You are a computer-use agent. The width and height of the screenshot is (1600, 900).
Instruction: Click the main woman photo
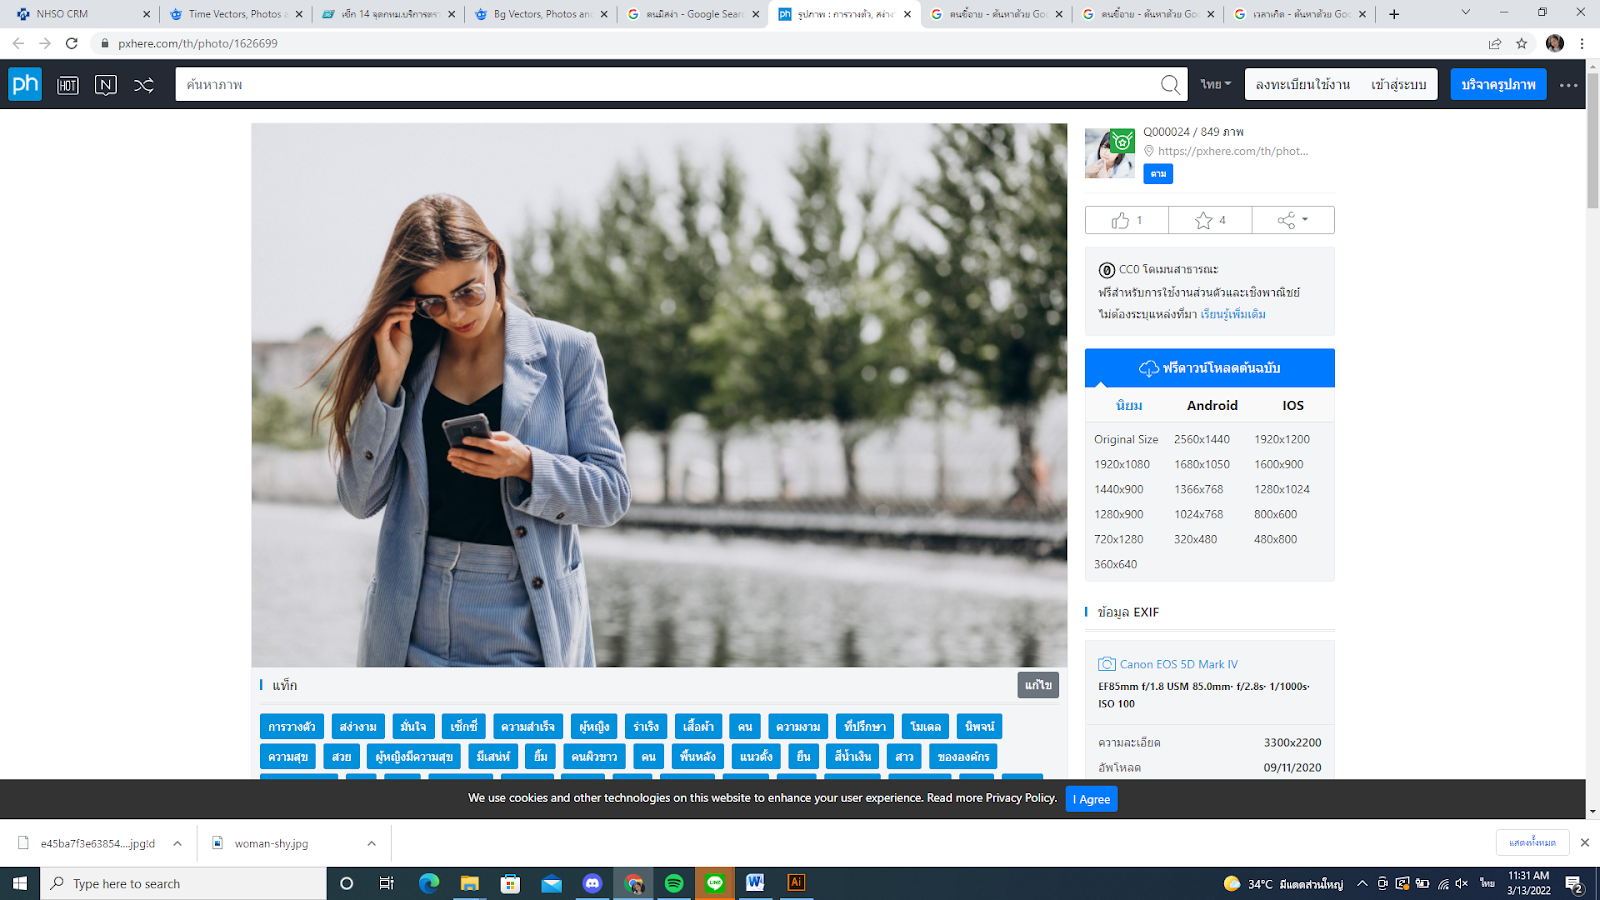click(x=659, y=395)
